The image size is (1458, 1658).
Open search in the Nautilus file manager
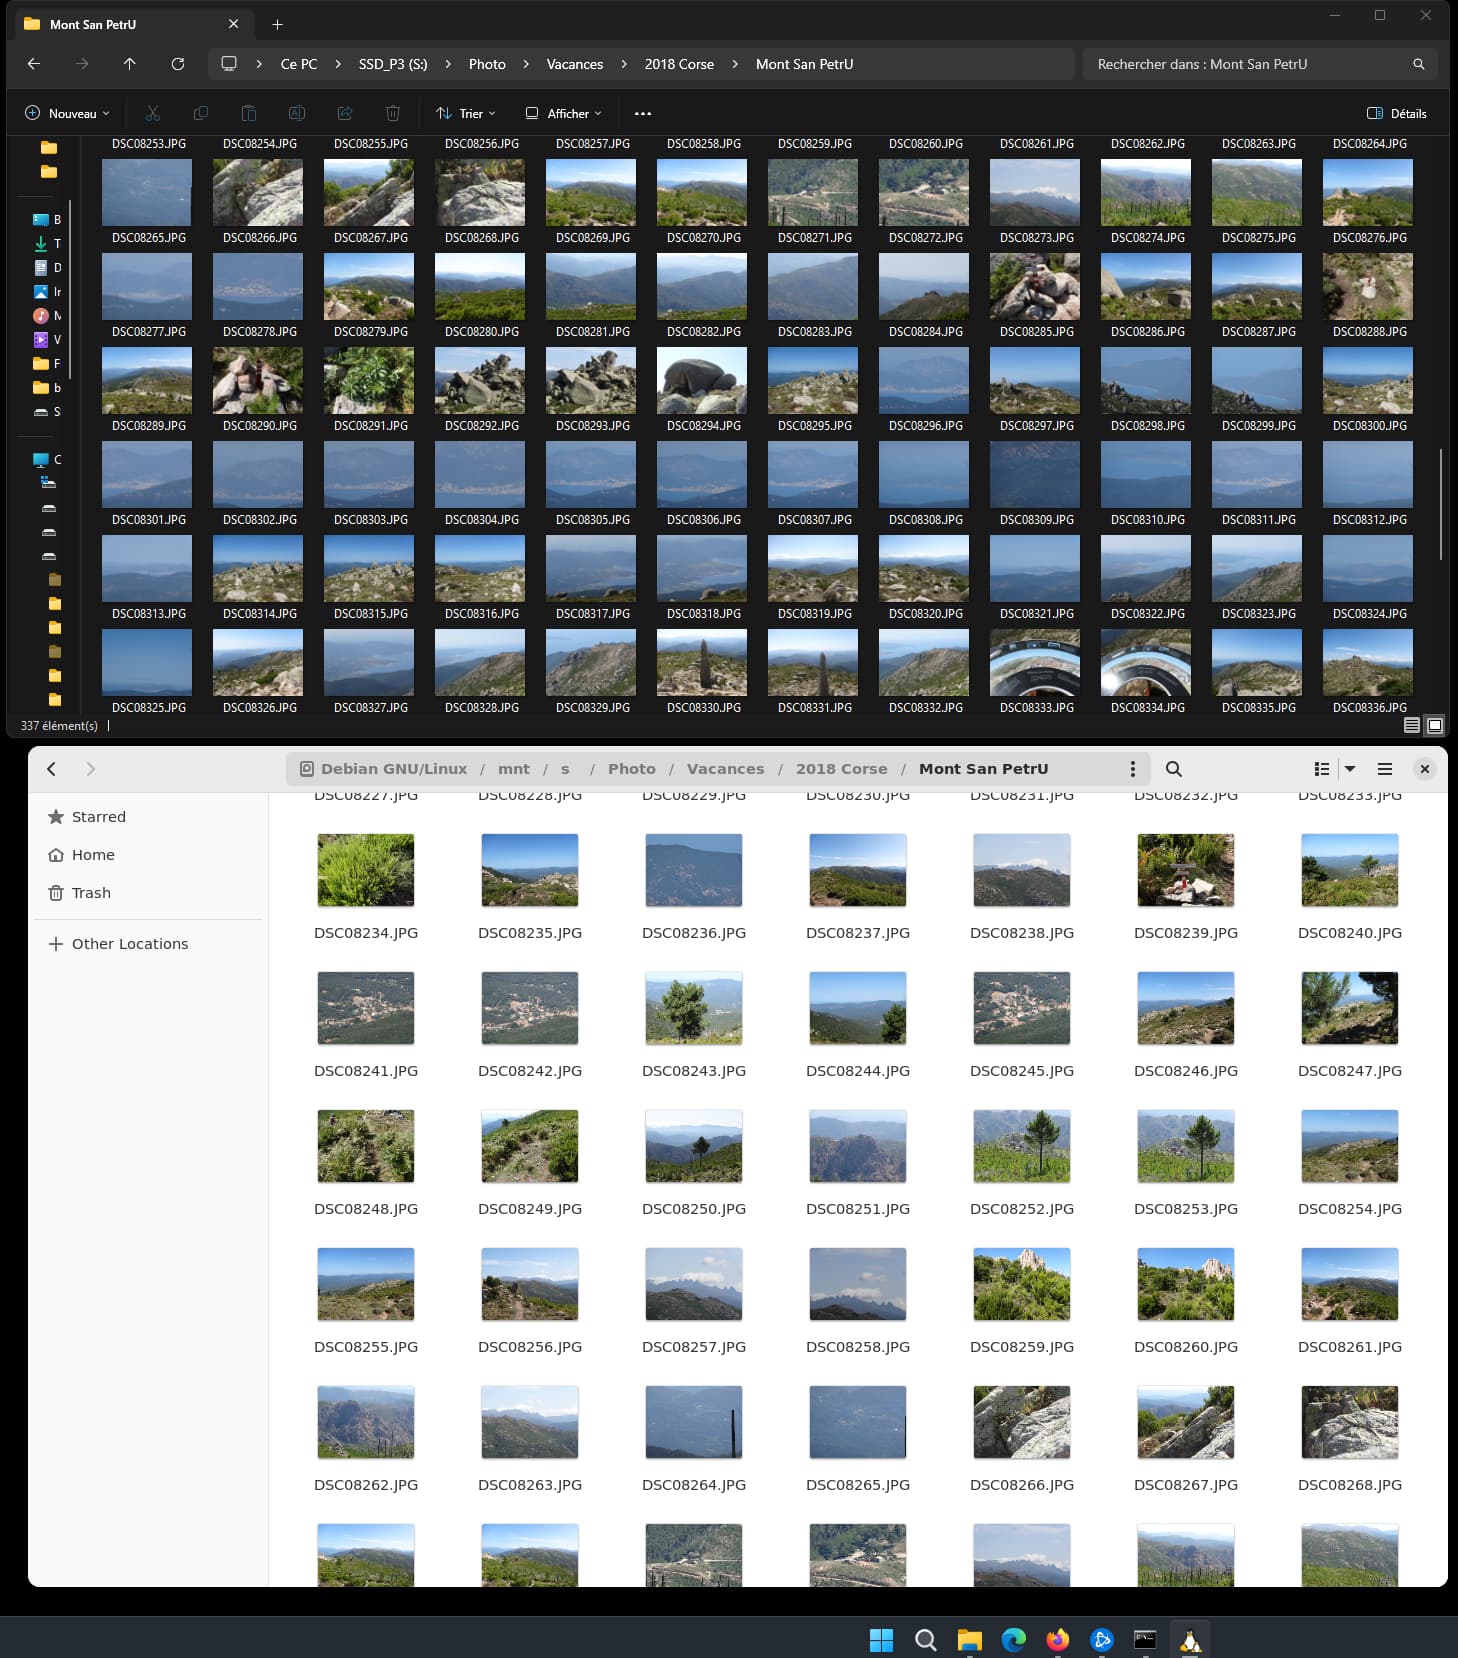point(1174,769)
